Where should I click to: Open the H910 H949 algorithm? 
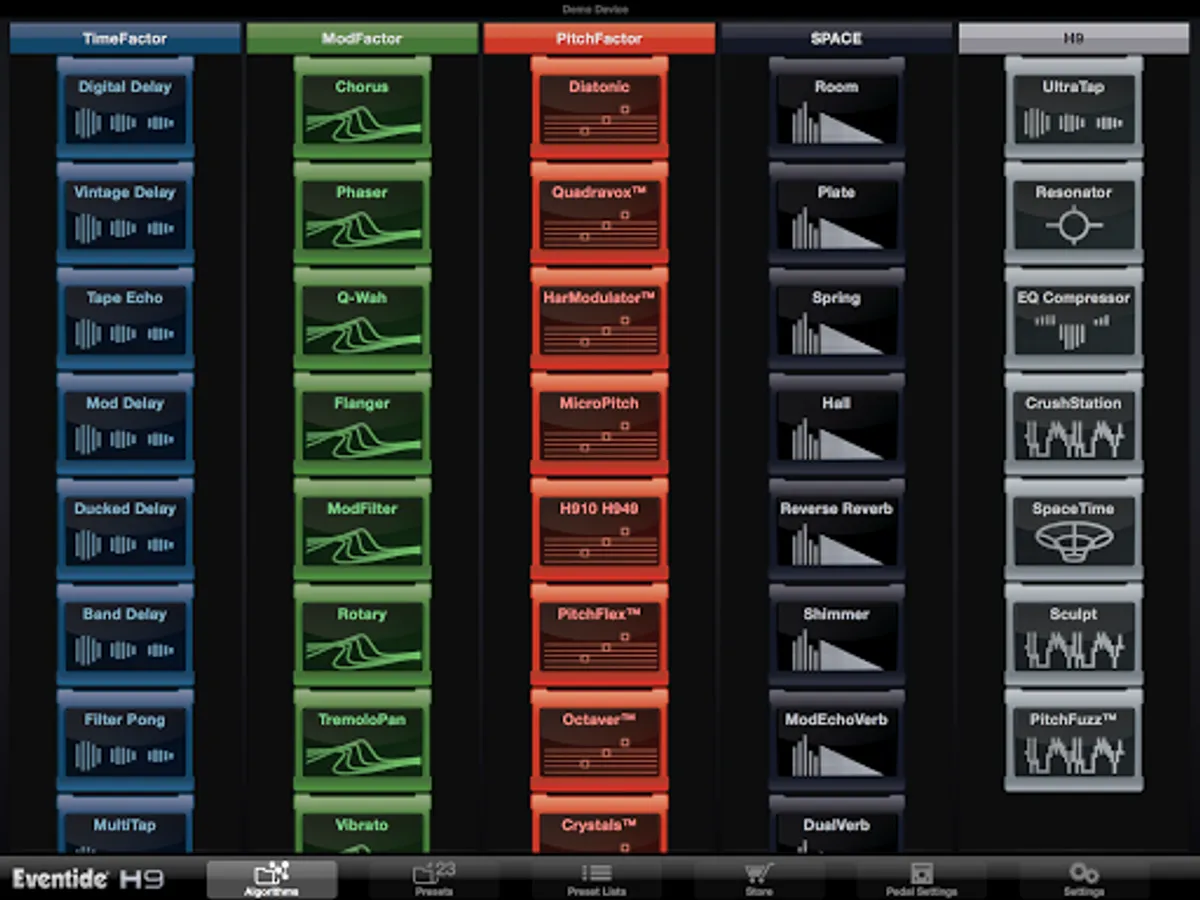599,530
